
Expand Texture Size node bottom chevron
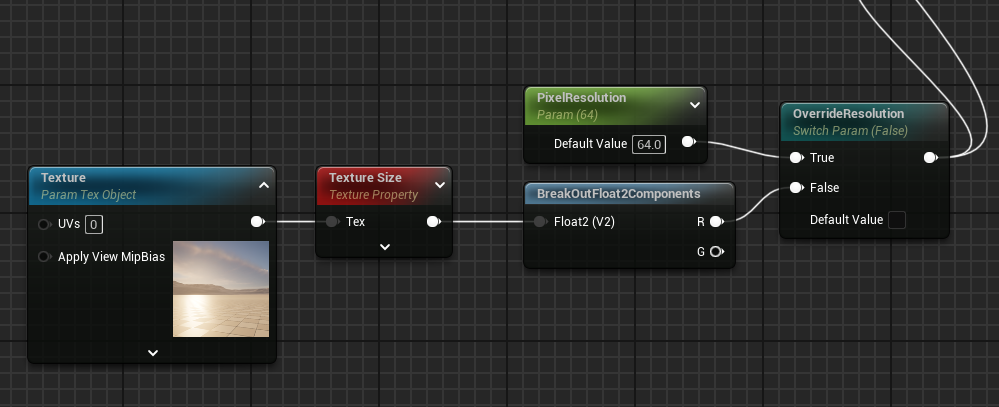pos(385,246)
